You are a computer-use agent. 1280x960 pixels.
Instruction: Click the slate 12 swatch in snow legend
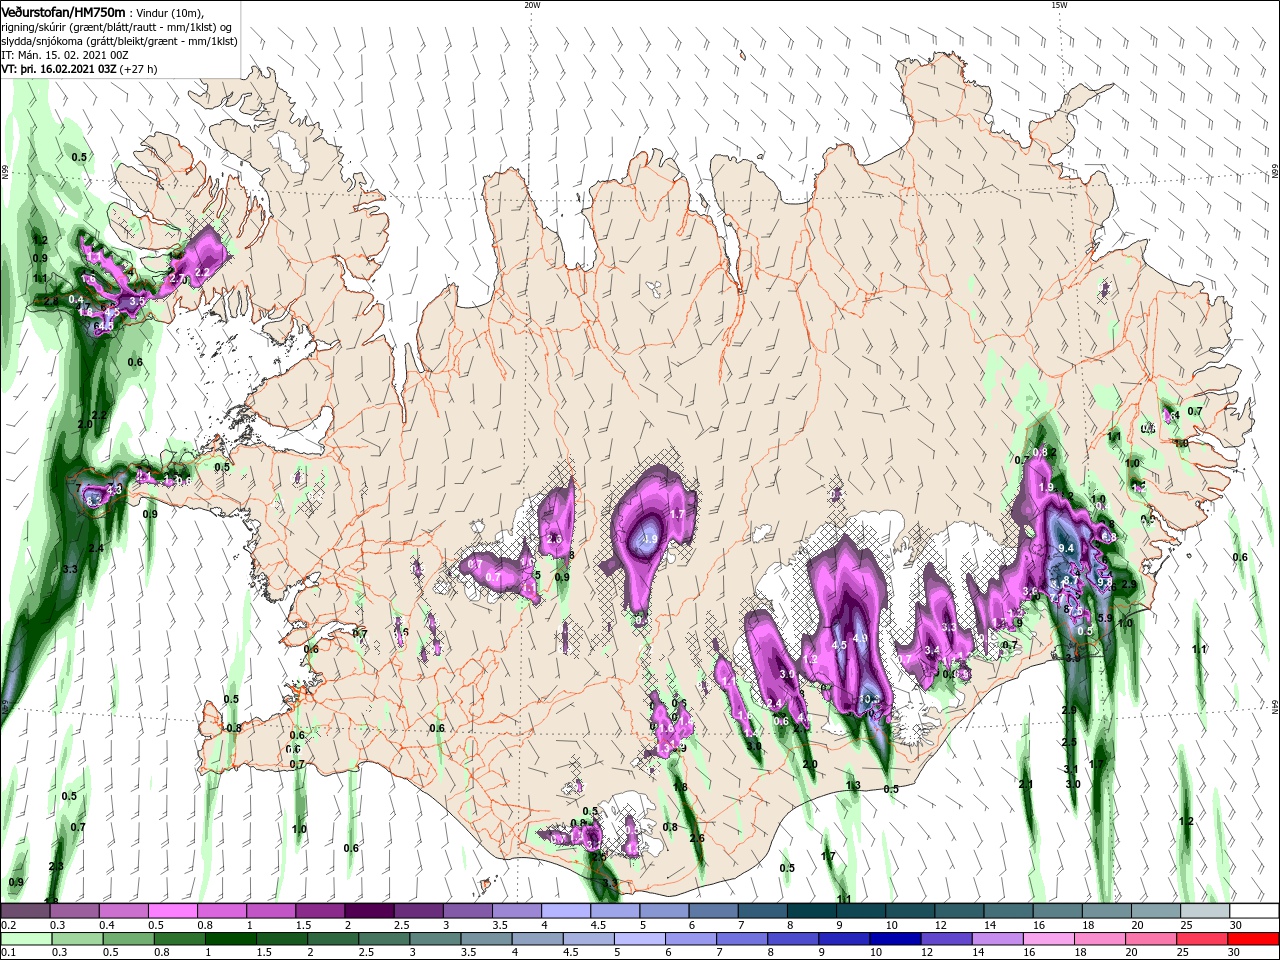tap(958, 911)
